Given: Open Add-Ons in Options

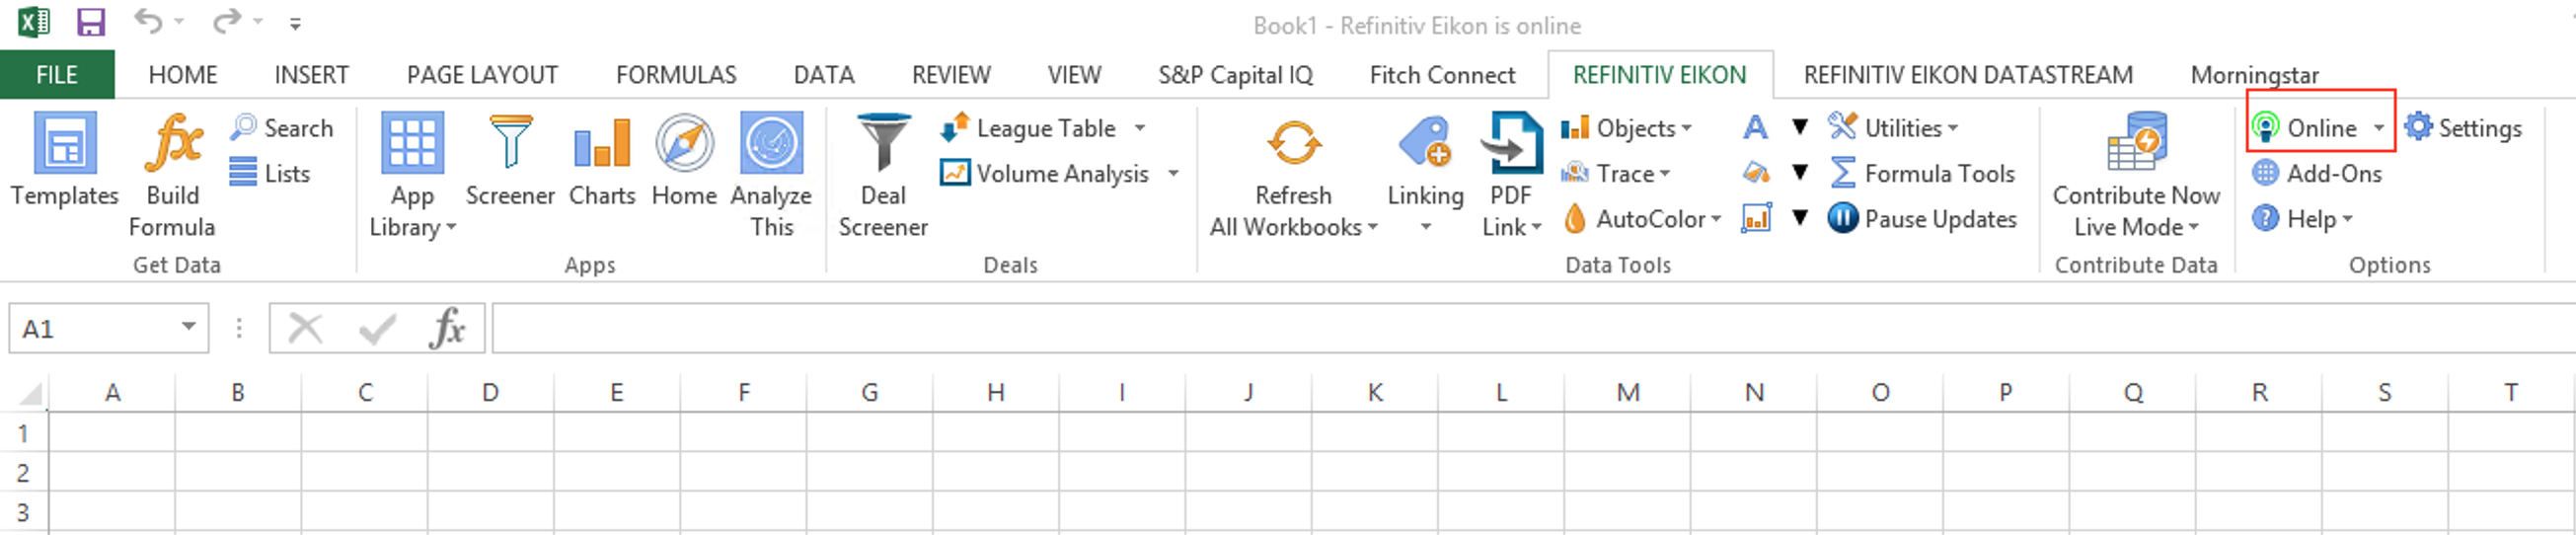Looking at the screenshot, I should point(2317,173).
